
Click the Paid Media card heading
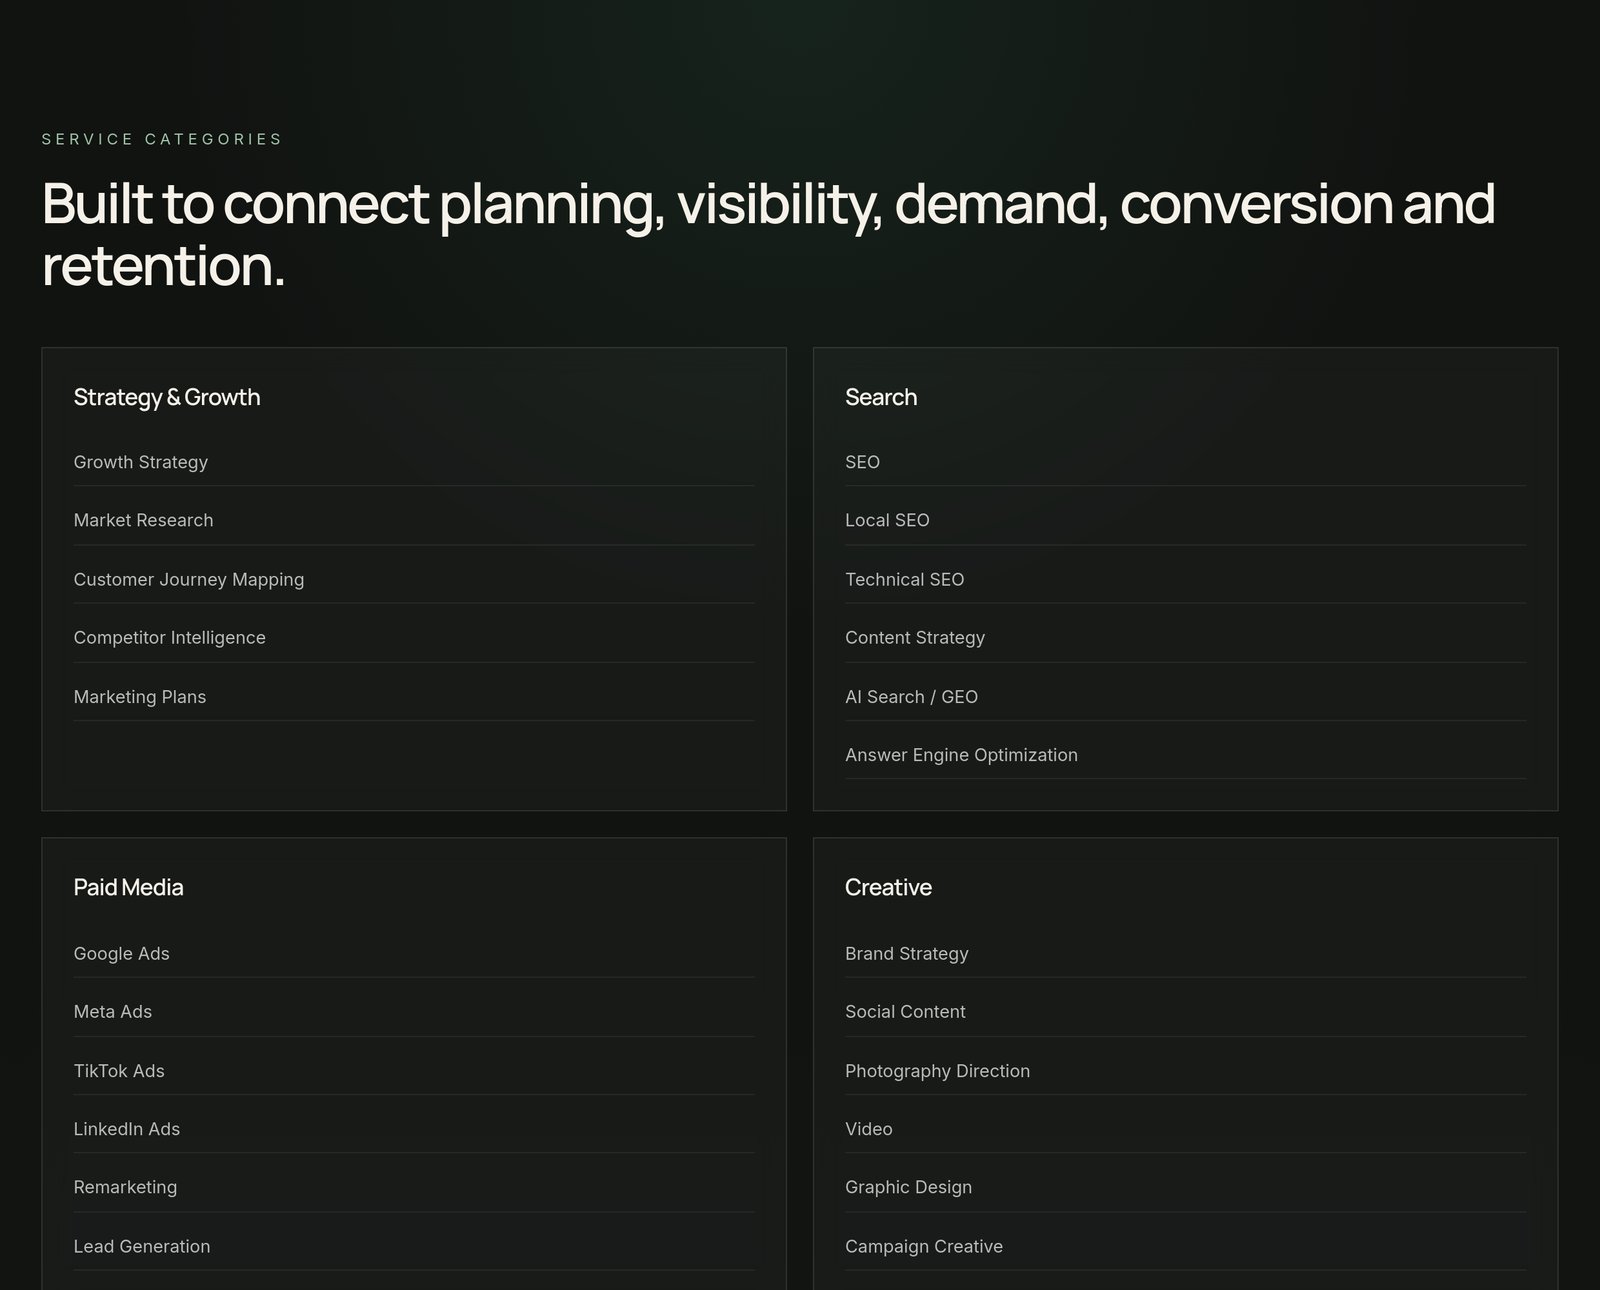pos(129,887)
